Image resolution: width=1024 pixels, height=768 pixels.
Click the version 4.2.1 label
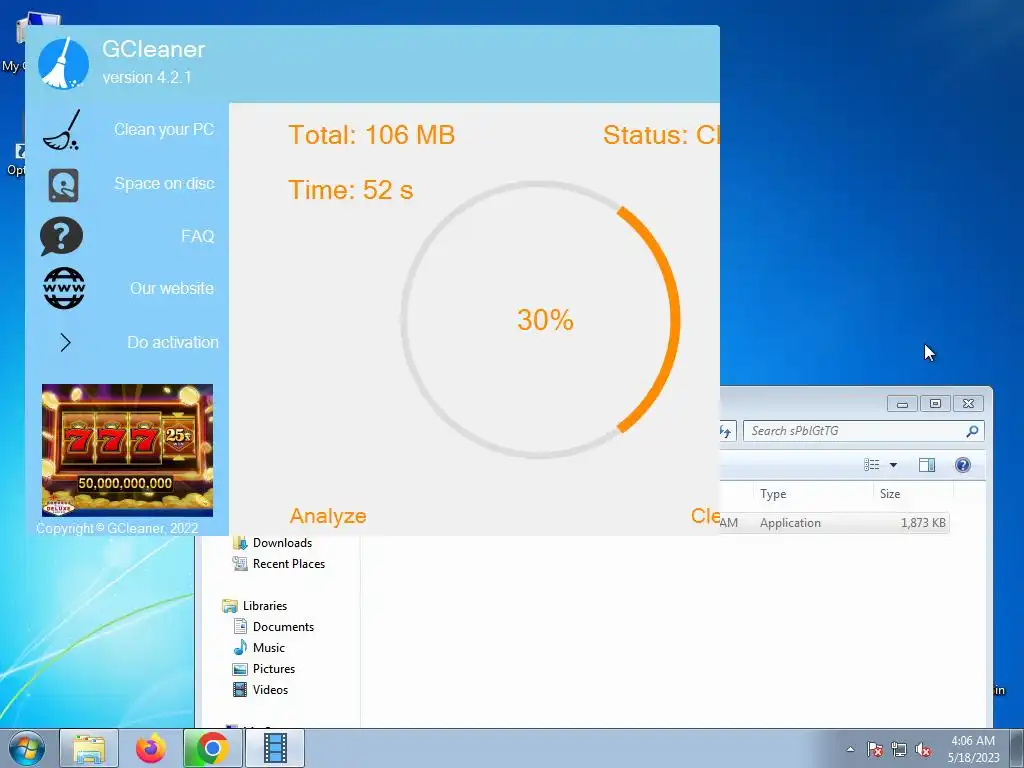coord(147,77)
